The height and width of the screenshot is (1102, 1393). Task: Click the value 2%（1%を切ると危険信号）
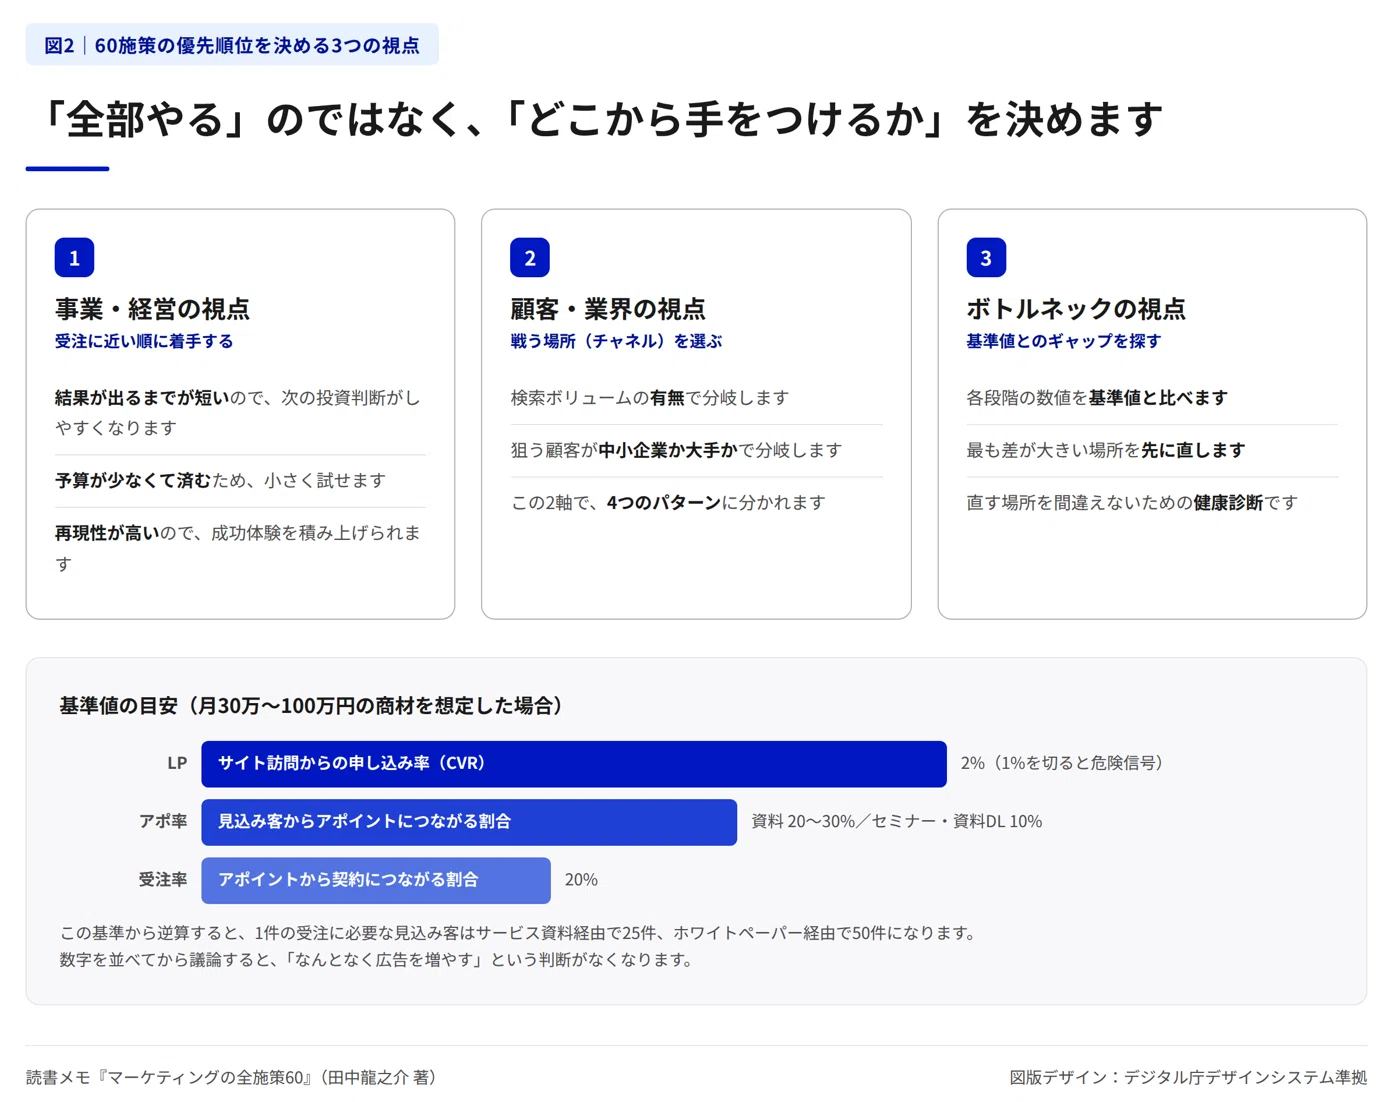(1065, 763)
